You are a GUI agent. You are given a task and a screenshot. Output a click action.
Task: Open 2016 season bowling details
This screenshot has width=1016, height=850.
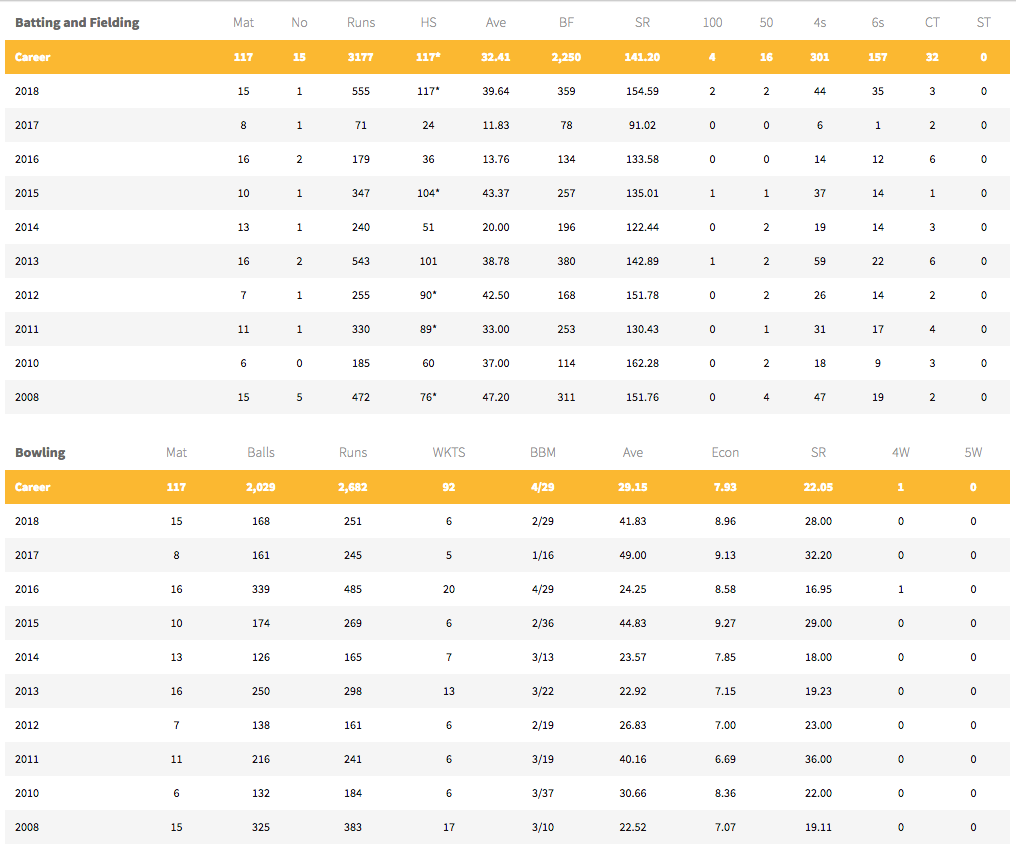(x=27, y=589)
